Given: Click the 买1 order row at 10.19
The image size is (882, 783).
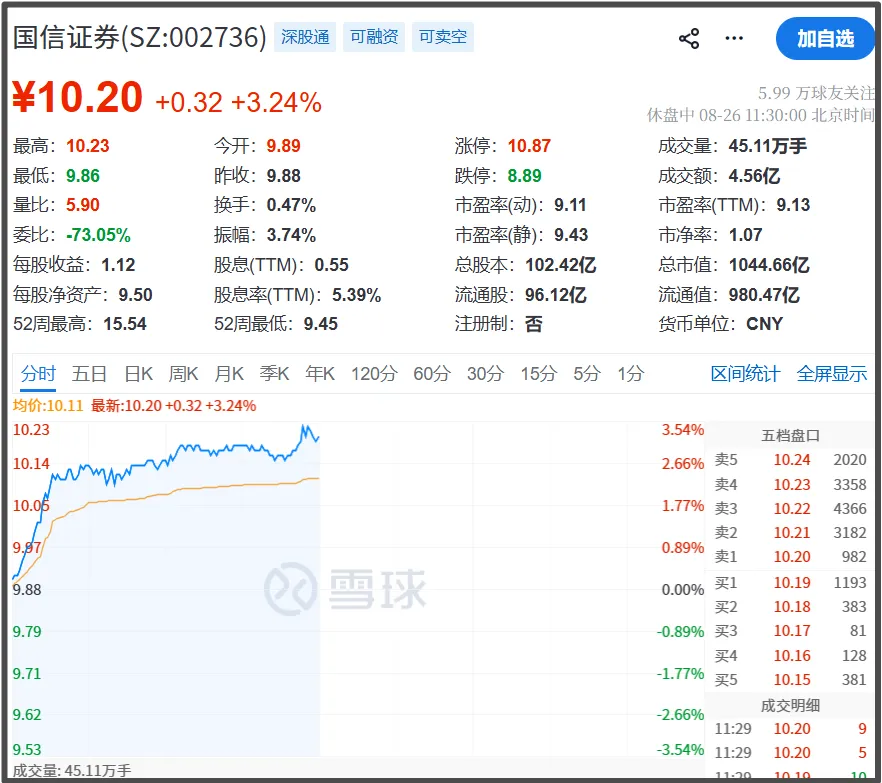Looking at the screenshot, I should click(790, 583).
